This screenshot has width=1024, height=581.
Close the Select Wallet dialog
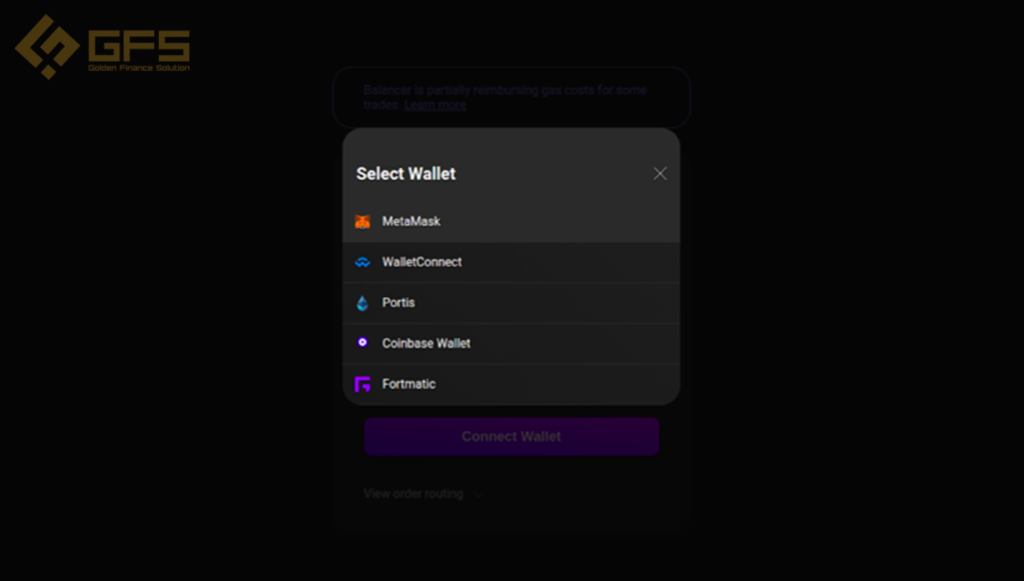pyautogui.click(x=660, y=174)
